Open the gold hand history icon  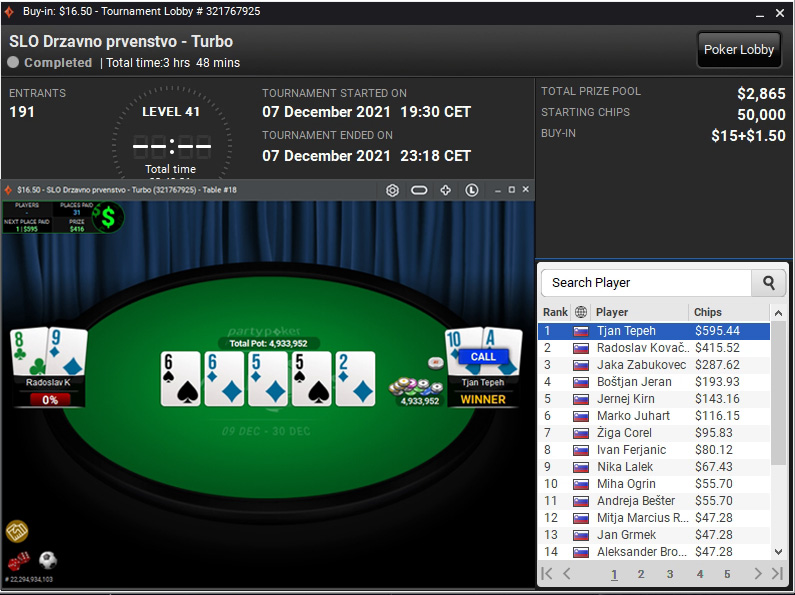[x=17, y=531]
